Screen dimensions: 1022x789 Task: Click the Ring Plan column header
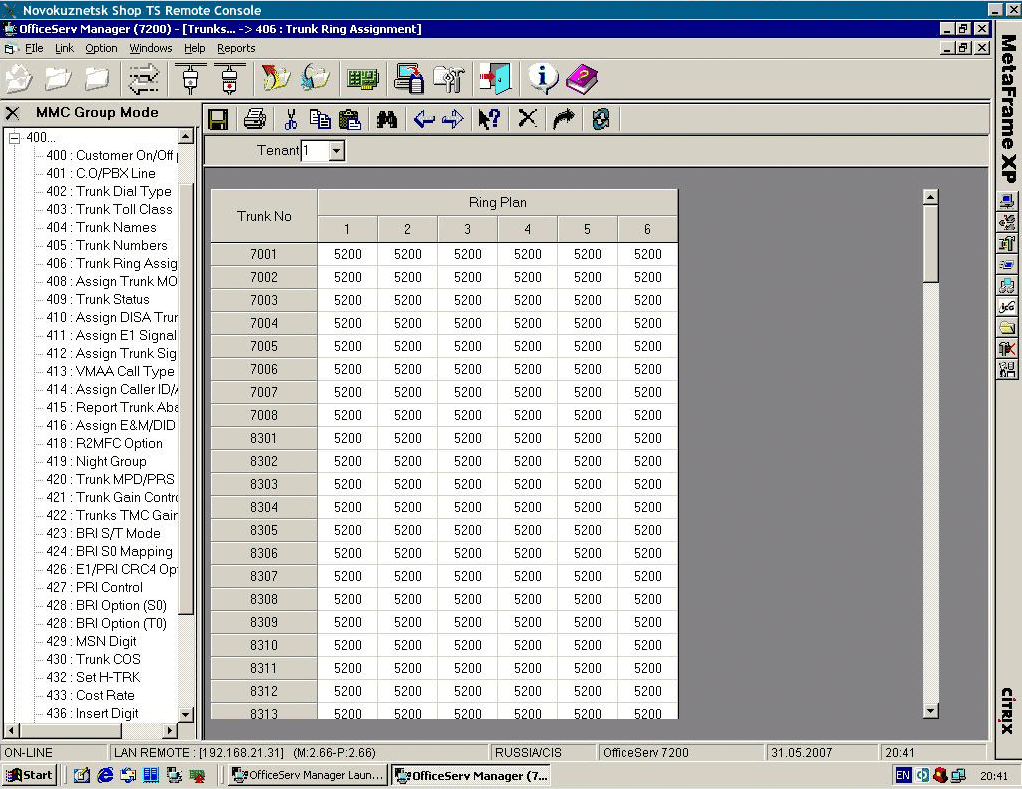point(497,203)
